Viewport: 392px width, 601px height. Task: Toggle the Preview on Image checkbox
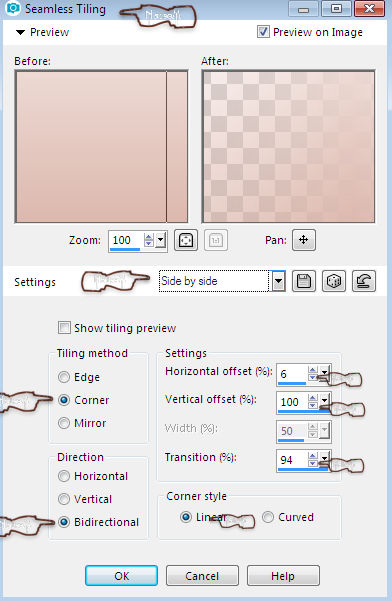263,32
